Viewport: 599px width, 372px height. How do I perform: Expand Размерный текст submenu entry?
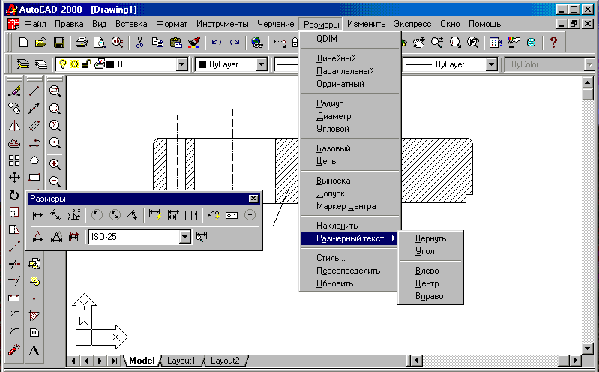click(350, 239)
